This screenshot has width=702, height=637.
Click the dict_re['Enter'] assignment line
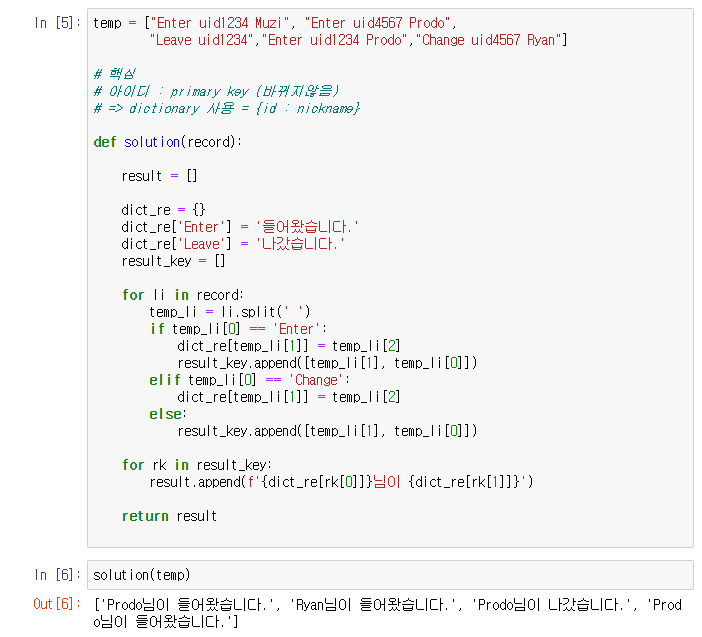(240, 227)
